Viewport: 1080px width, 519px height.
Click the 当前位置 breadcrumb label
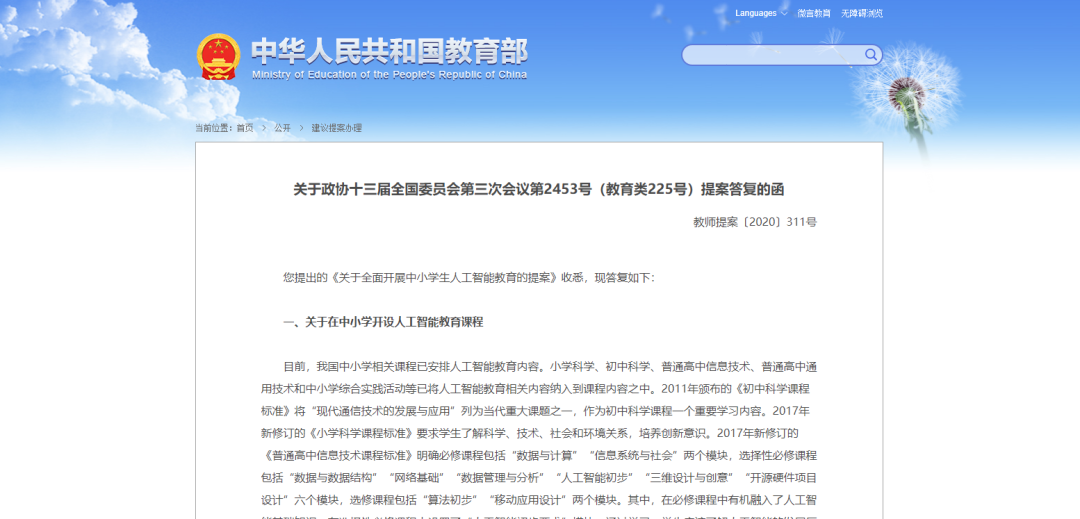tap(213, 128)
